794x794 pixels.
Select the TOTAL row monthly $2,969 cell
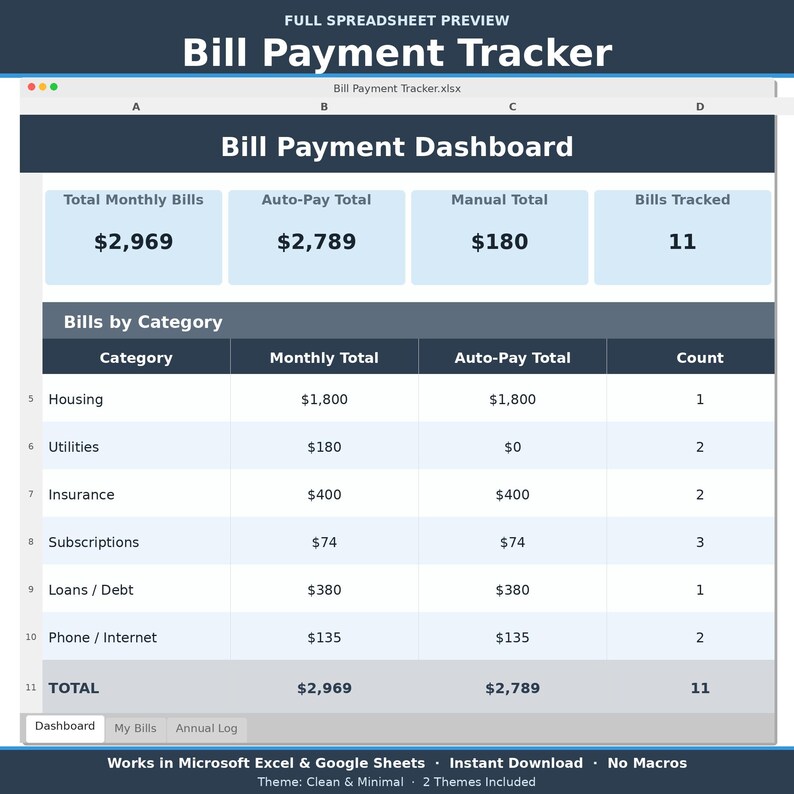click(x=324, y=687)
